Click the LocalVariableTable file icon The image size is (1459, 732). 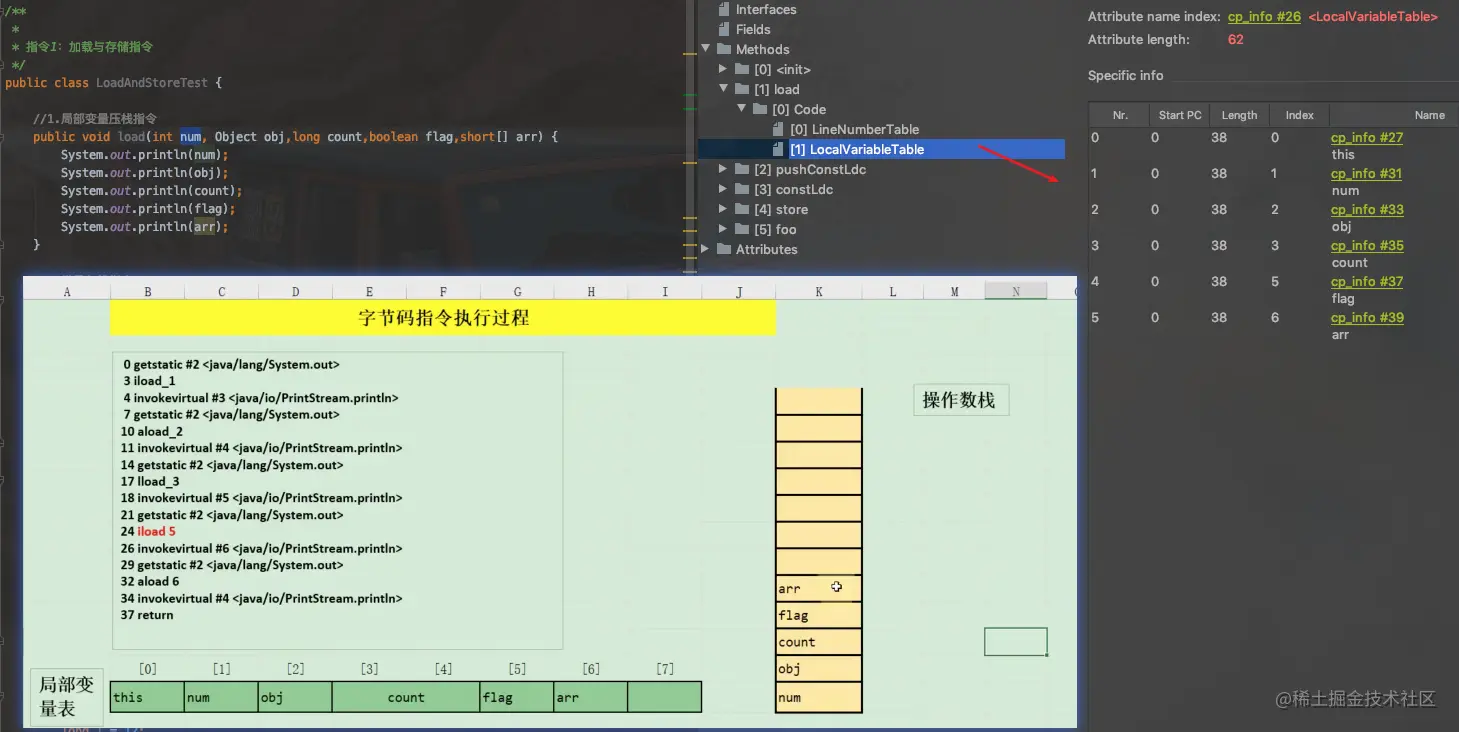pos(779,149)
